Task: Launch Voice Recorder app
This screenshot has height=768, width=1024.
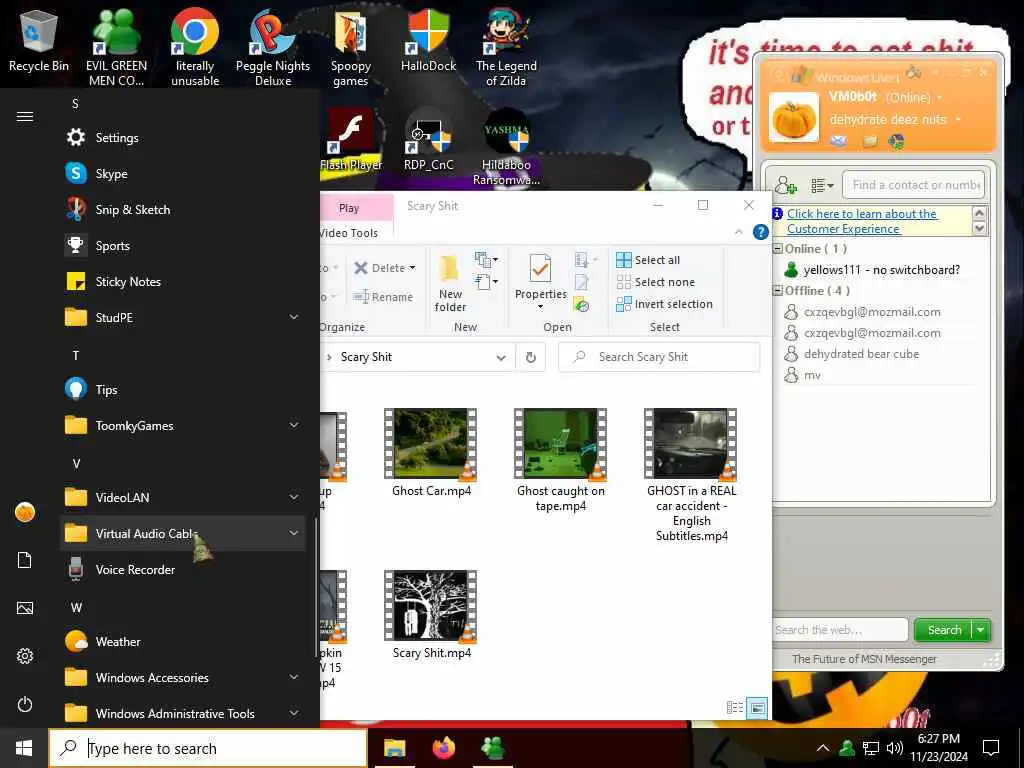Action: tap(183, 569)
